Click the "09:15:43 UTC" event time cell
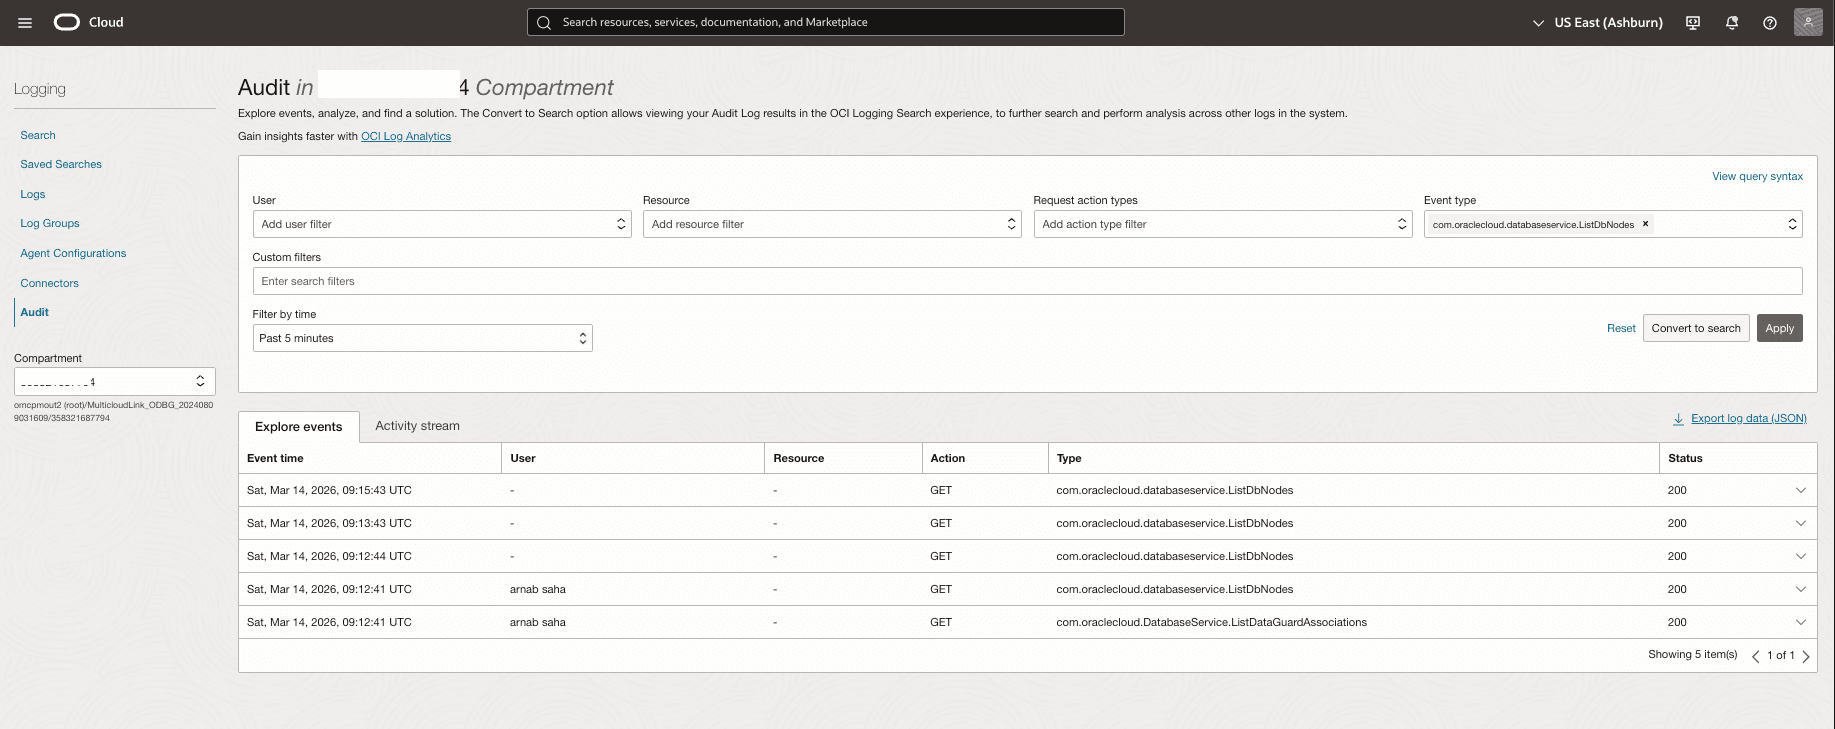The height and width of the screenshot is (729, 1835). pos(329,490)
